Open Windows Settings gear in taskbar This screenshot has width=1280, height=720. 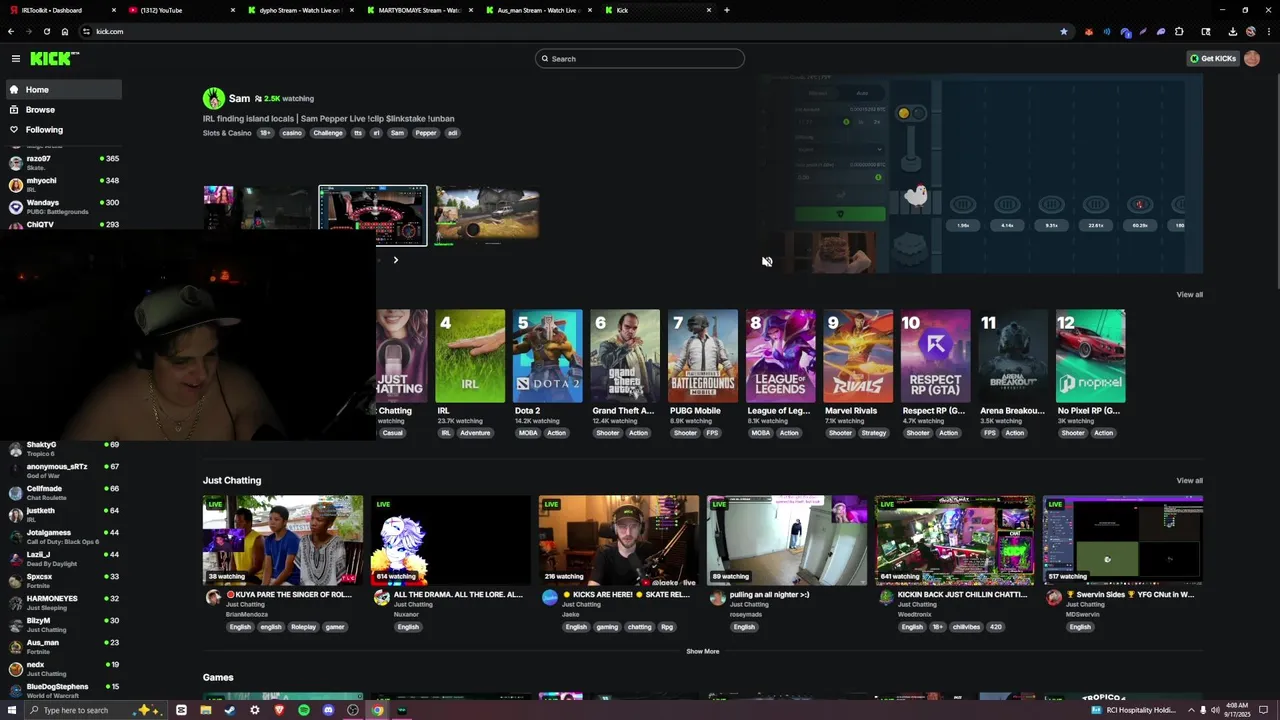click(x=255, y=710)
